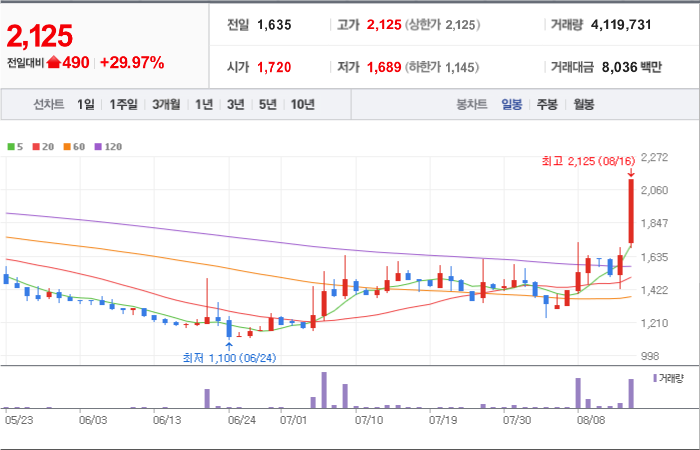Click the 상한가 2,125 text
Viewport: 700px width, 450px height.
442,25
